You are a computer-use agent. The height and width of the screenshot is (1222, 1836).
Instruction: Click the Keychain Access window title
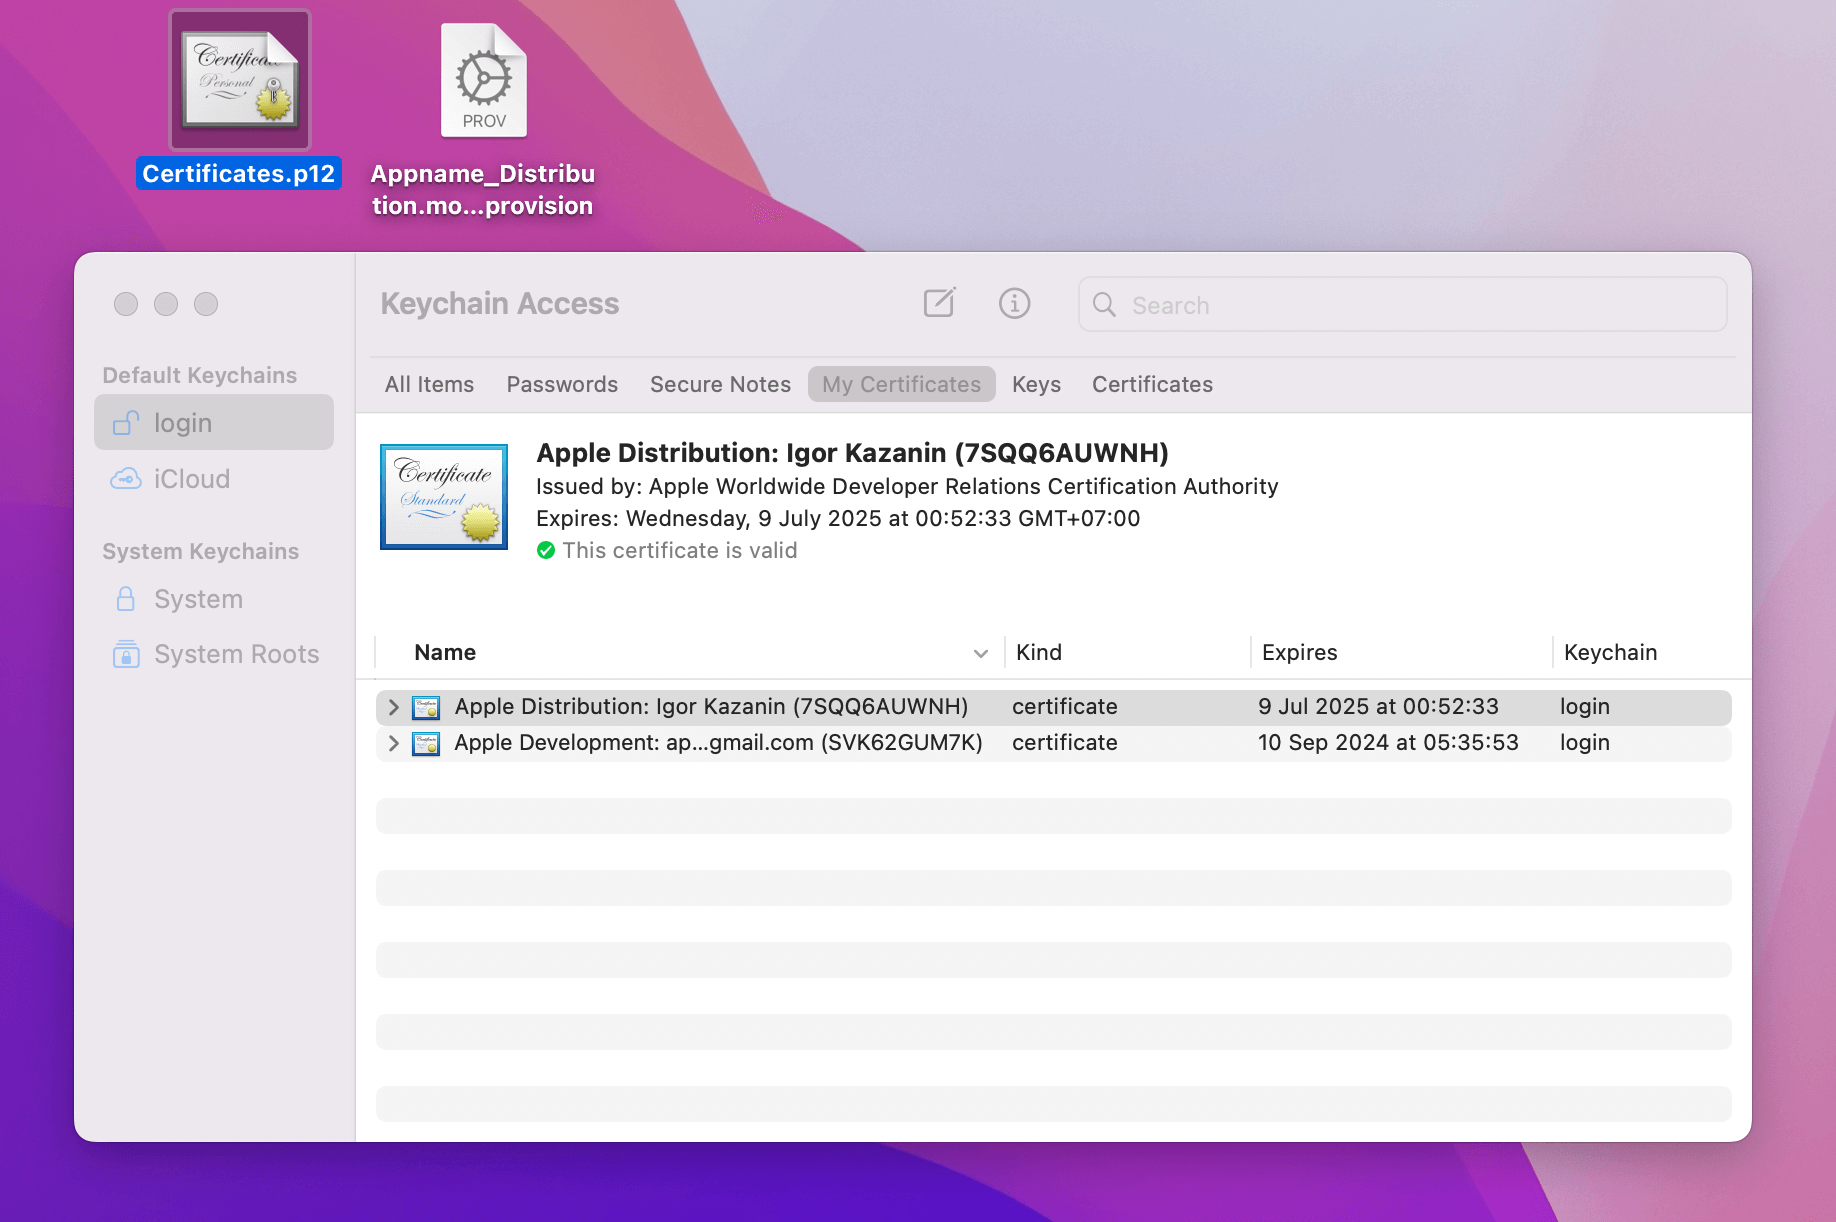(x=500, y=304)
